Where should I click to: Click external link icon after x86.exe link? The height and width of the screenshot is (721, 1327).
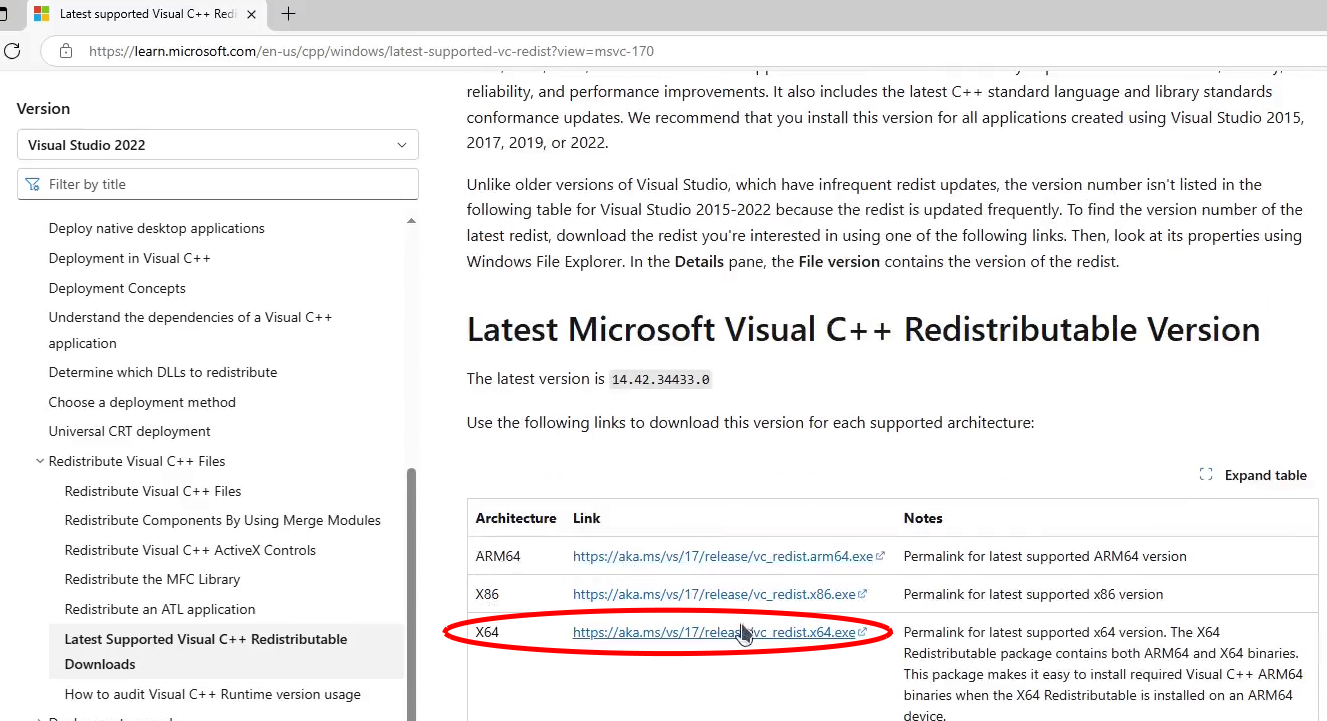coord(863,594)
